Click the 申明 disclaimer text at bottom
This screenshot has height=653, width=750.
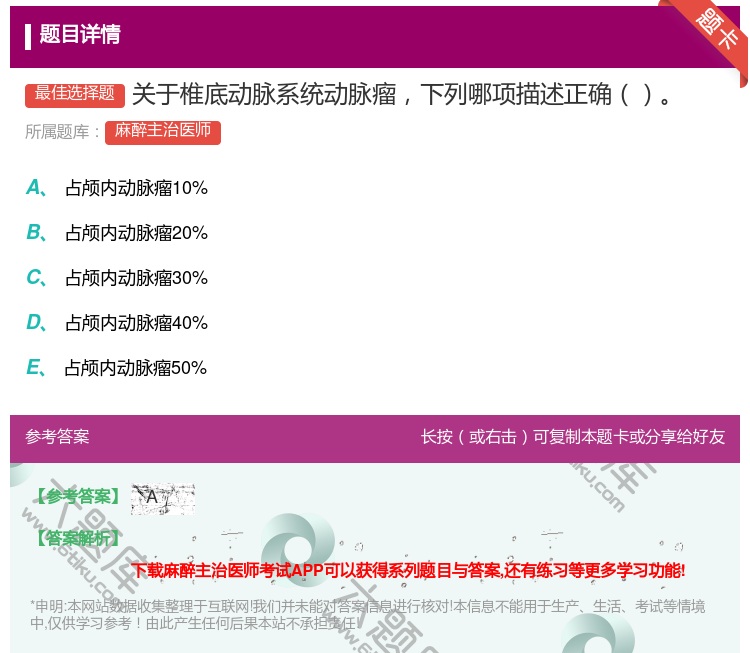[x=367, y=615]
